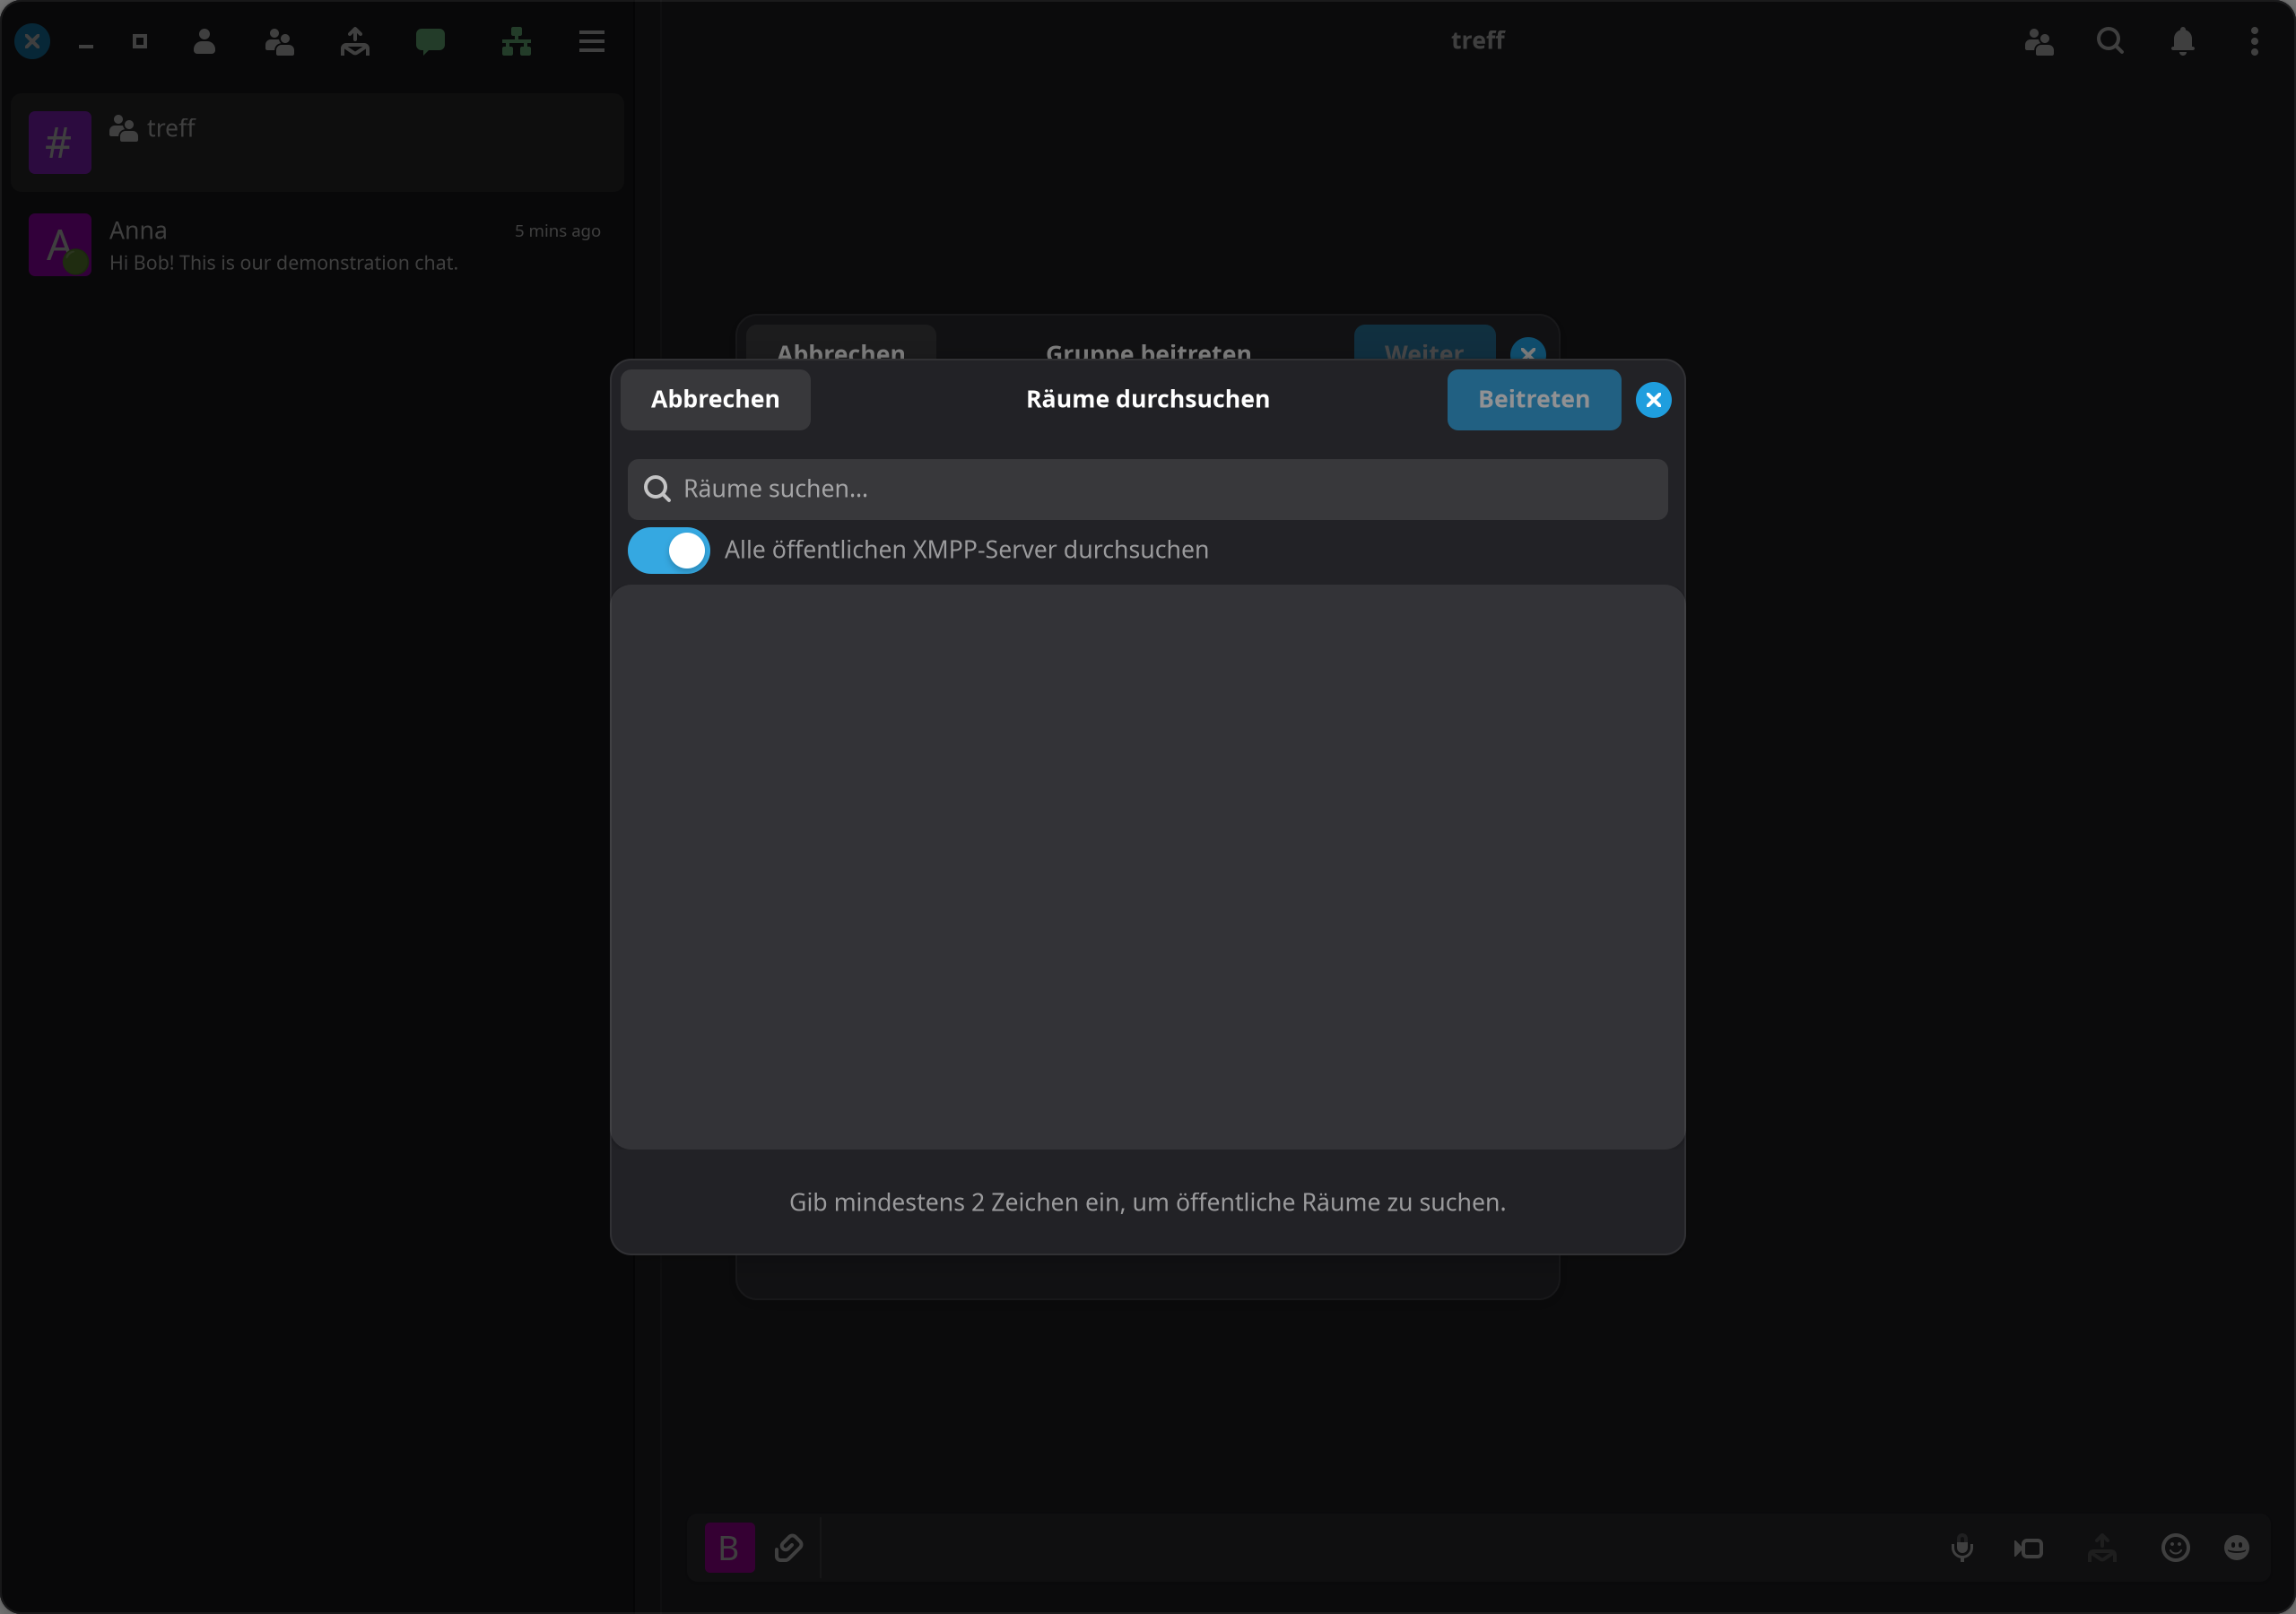Open the notifications bell icon
The image size is (2296, 1614).
click(2183, 41)
